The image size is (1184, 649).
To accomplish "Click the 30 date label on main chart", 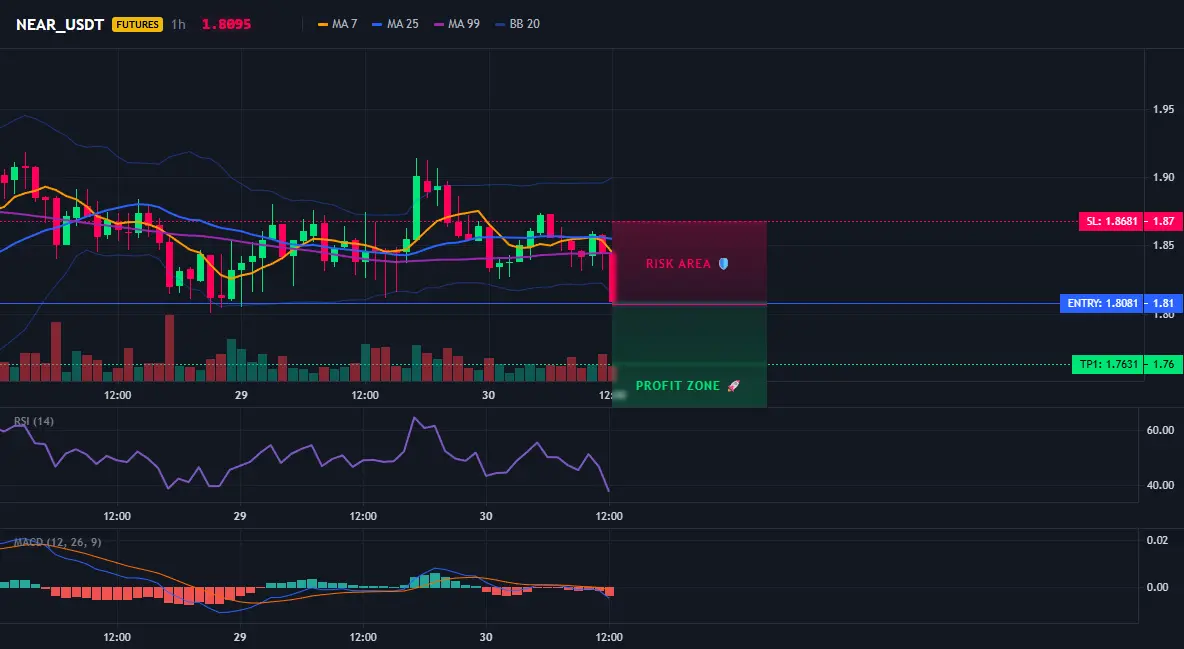I will 488,395.
